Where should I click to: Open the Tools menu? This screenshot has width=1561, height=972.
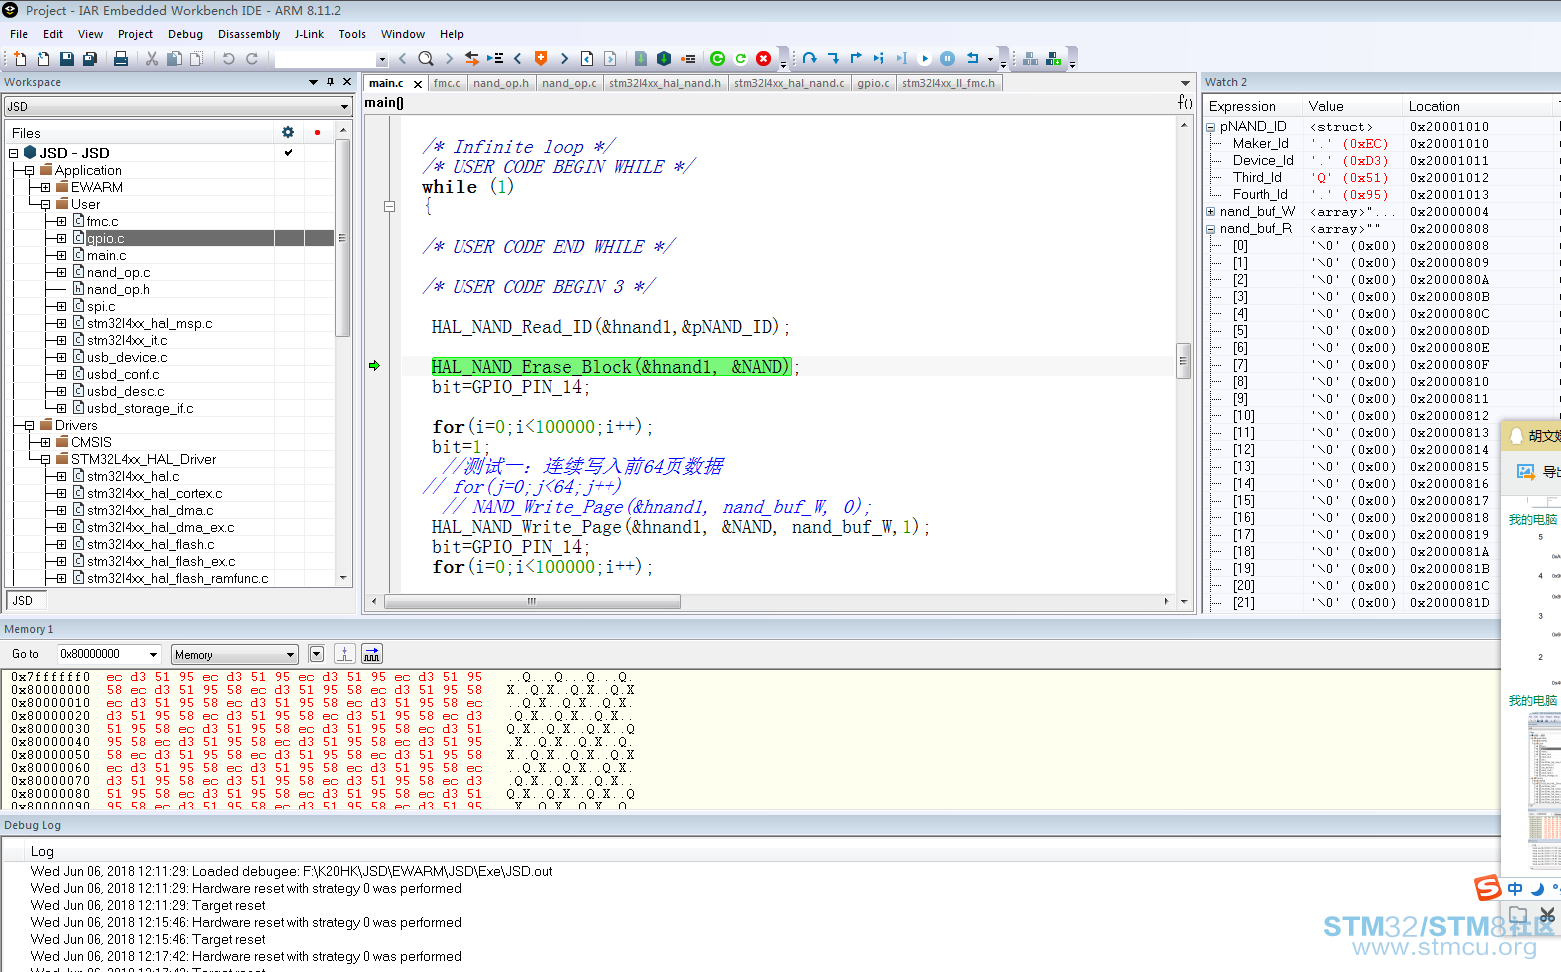352,34
